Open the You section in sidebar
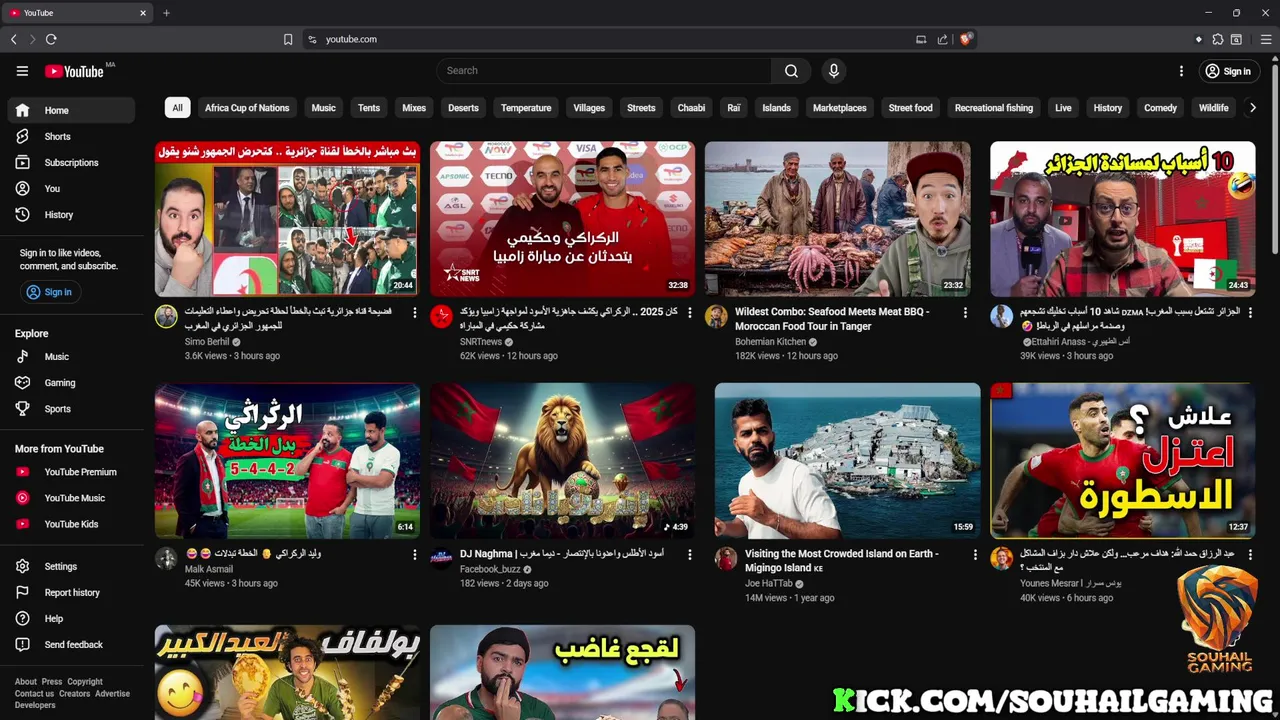 (71, 188)
